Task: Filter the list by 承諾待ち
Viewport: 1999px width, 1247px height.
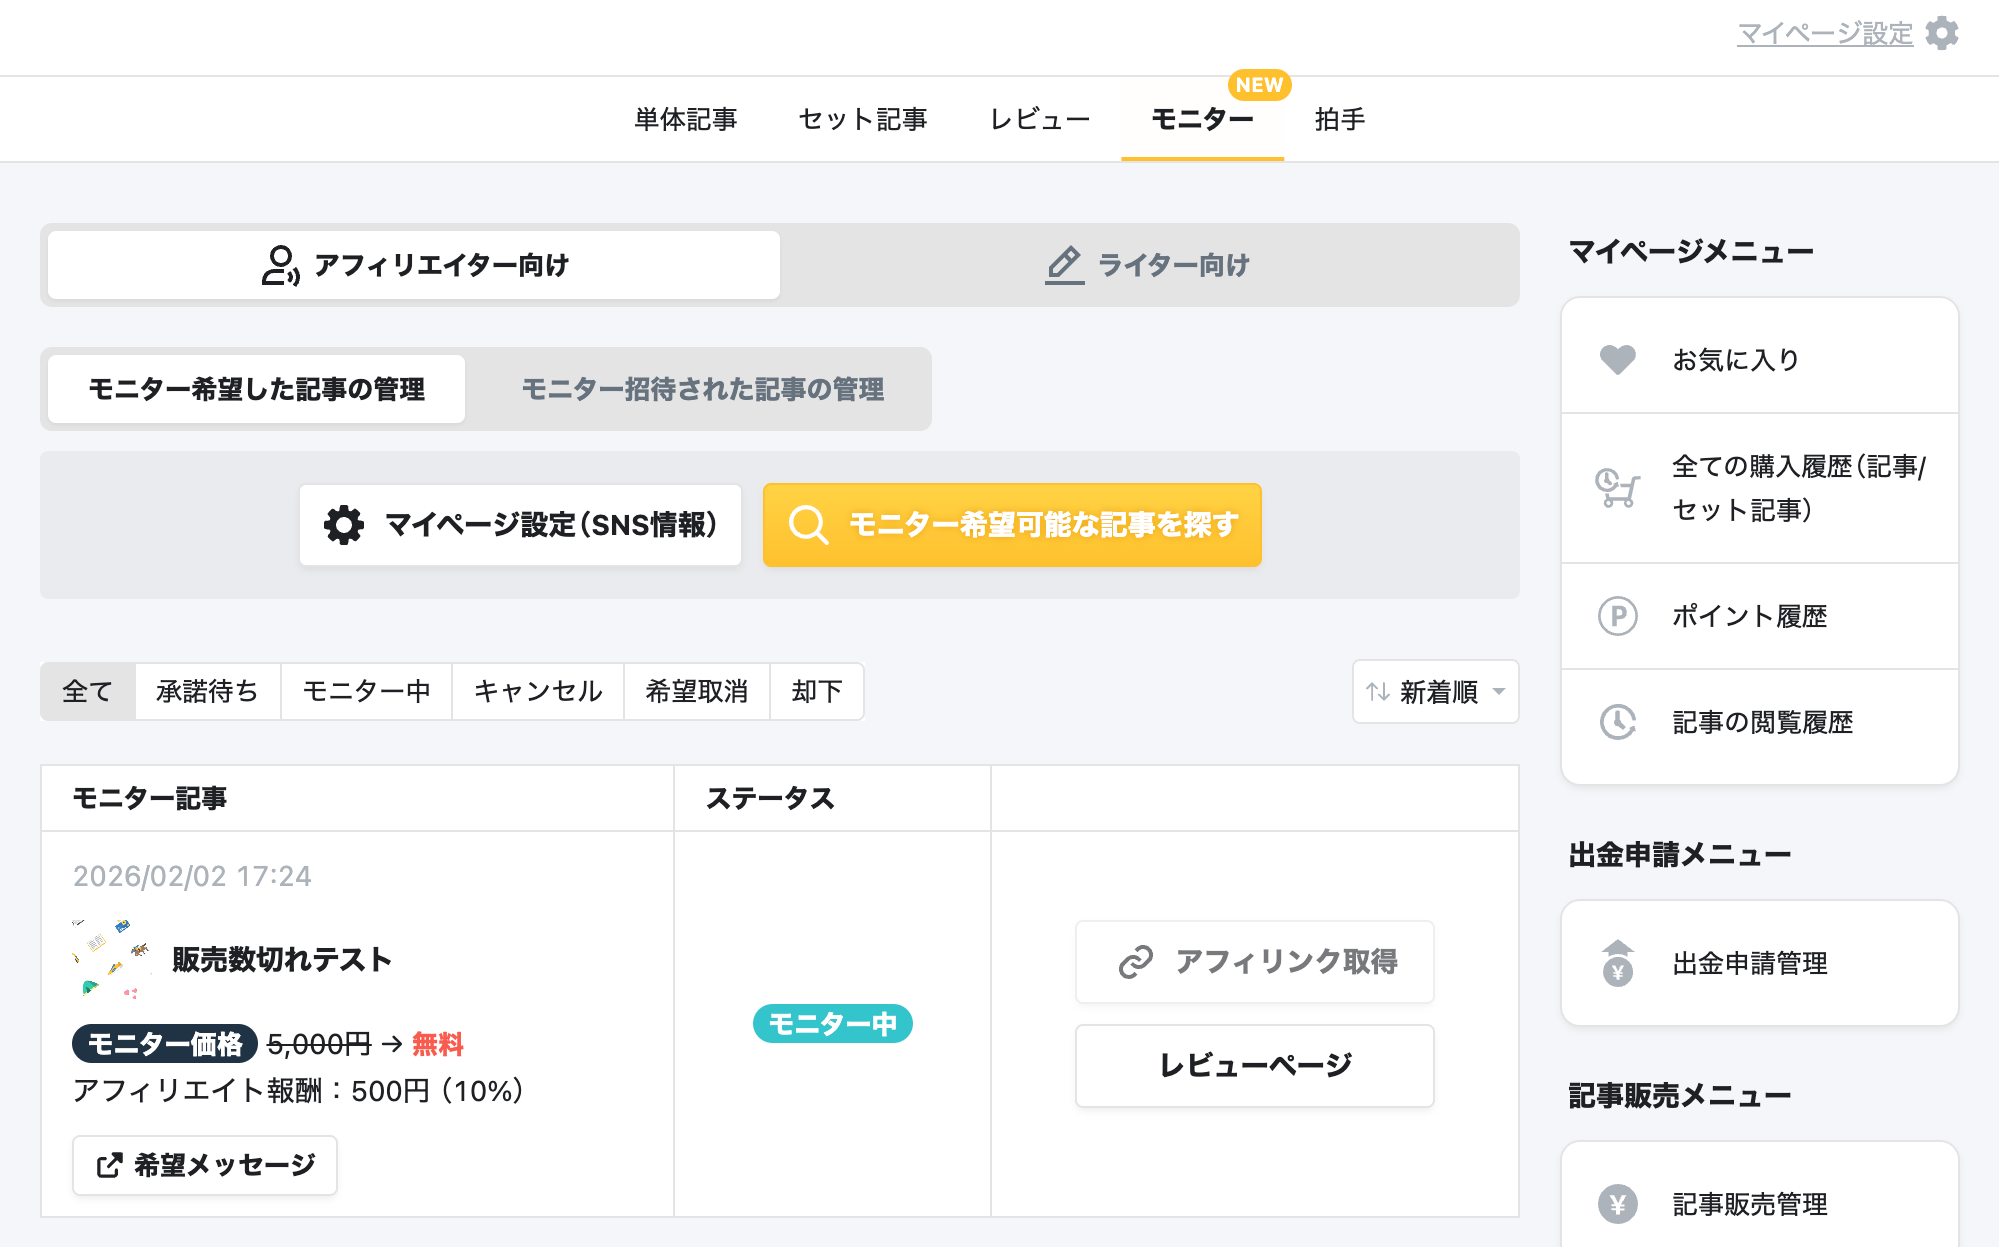Action: [207, 692]
